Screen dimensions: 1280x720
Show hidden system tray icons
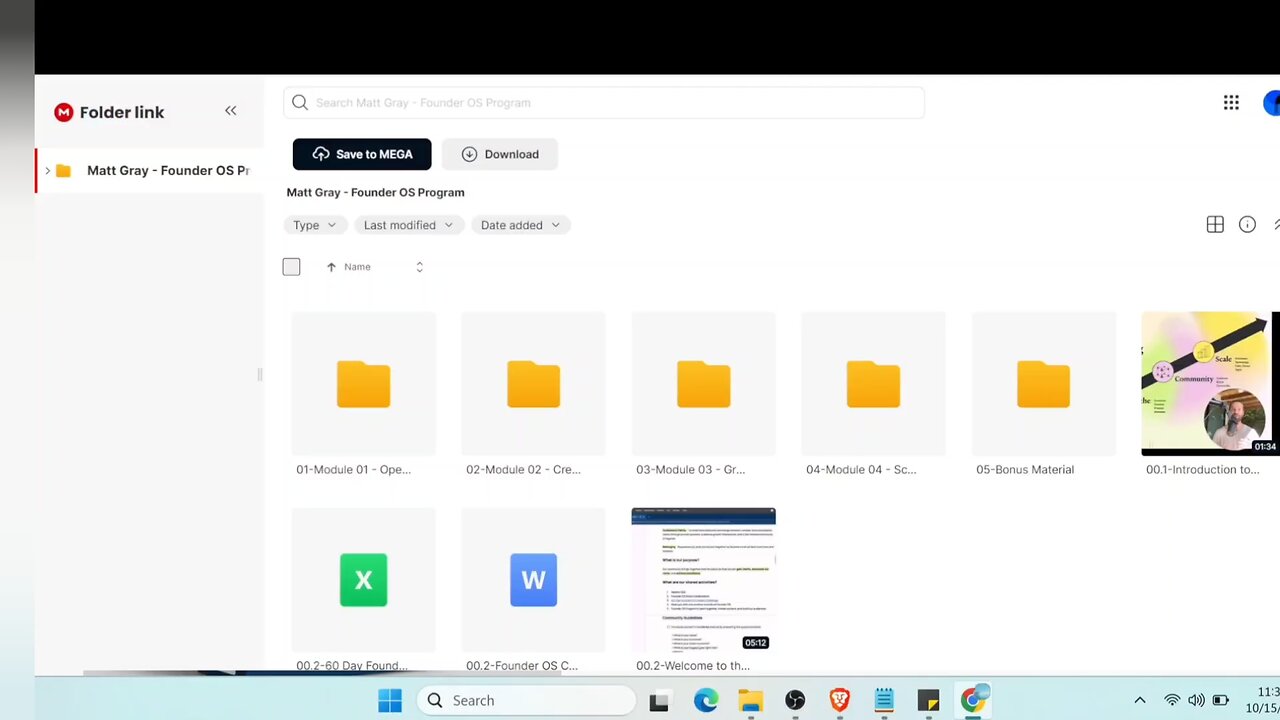1139,700
